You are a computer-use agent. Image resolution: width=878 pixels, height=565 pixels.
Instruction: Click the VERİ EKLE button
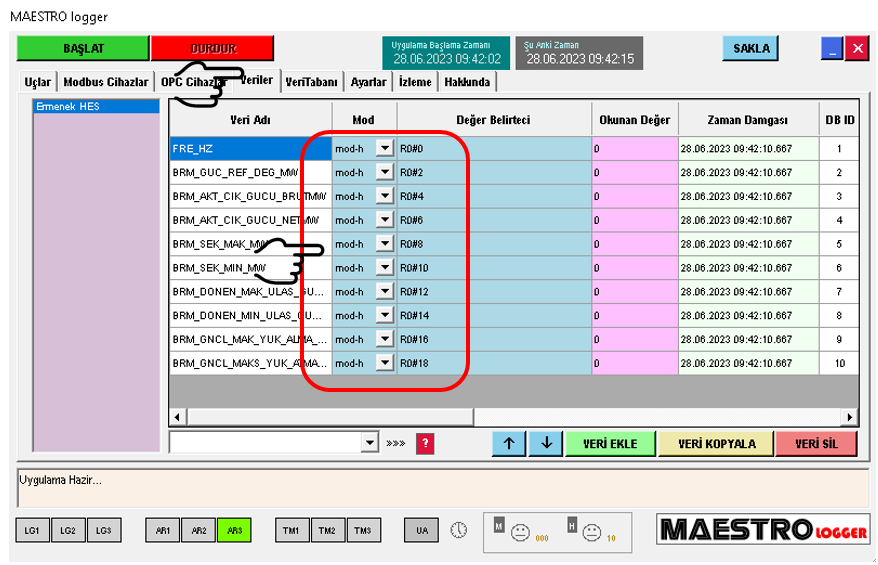[x=610, y=444]
